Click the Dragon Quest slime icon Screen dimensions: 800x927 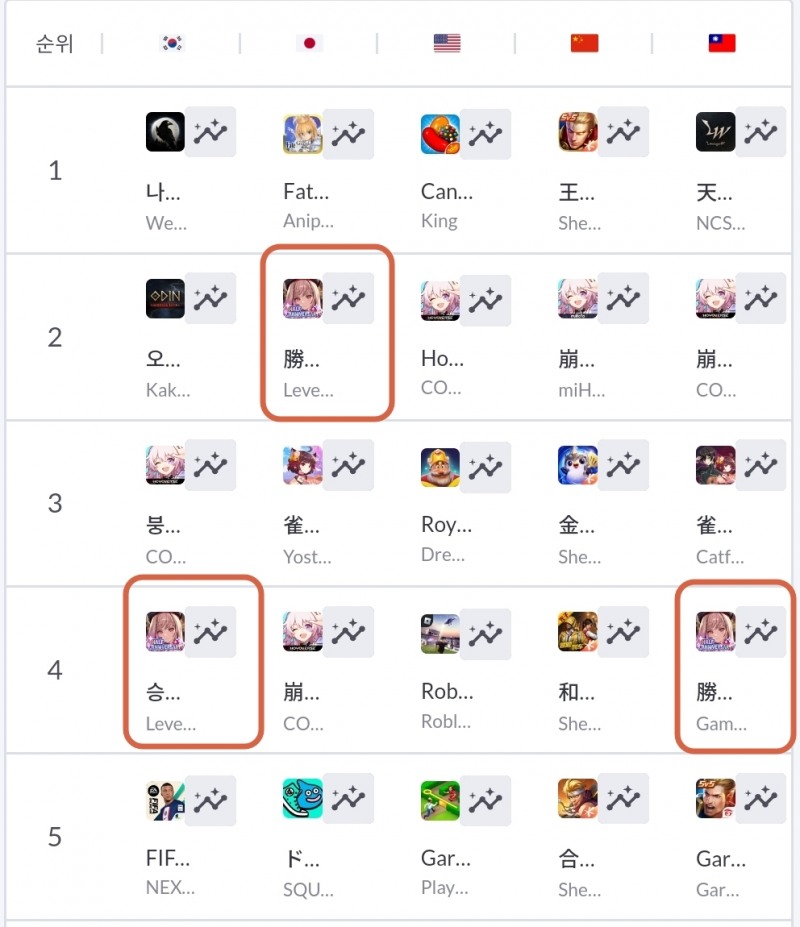[x=302, y=799]
